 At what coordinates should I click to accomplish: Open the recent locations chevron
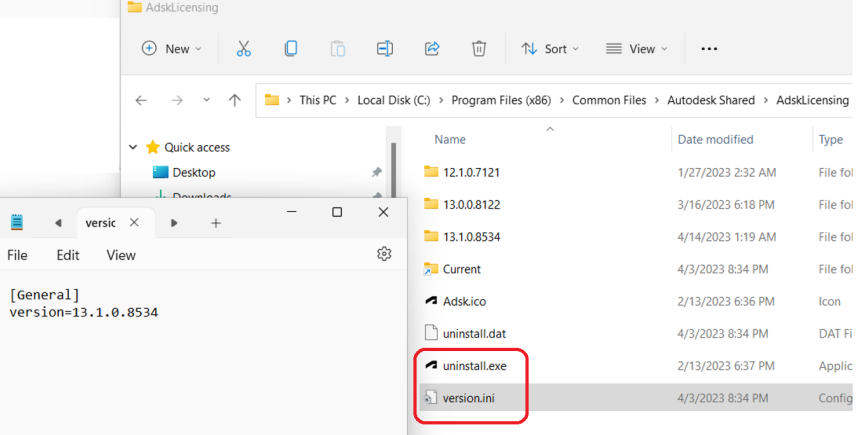(207, 100)
